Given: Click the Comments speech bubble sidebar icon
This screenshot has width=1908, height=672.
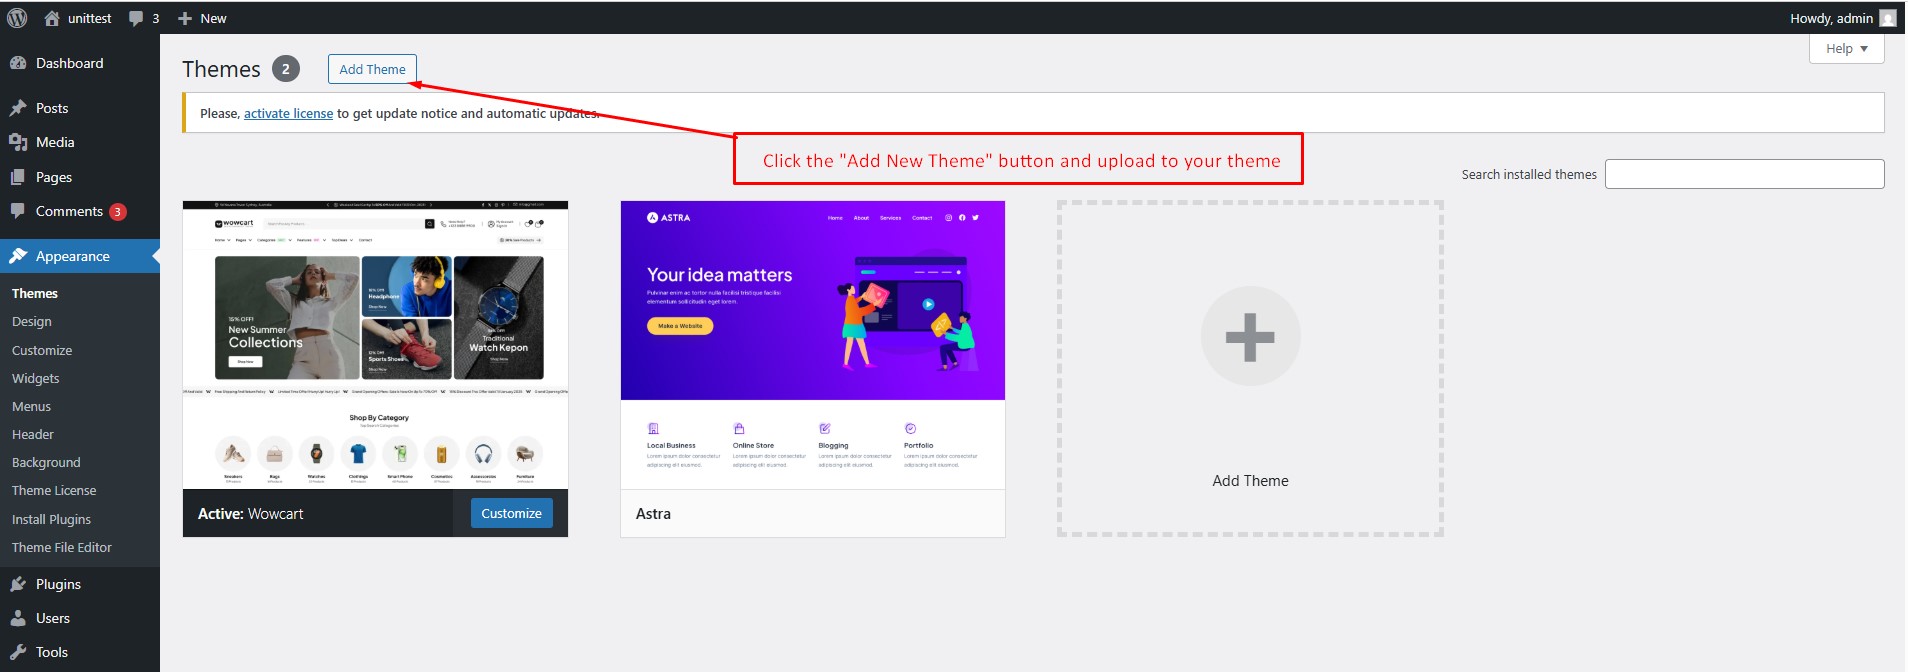Looking at the screenshot, I should [x=18, y=211].
